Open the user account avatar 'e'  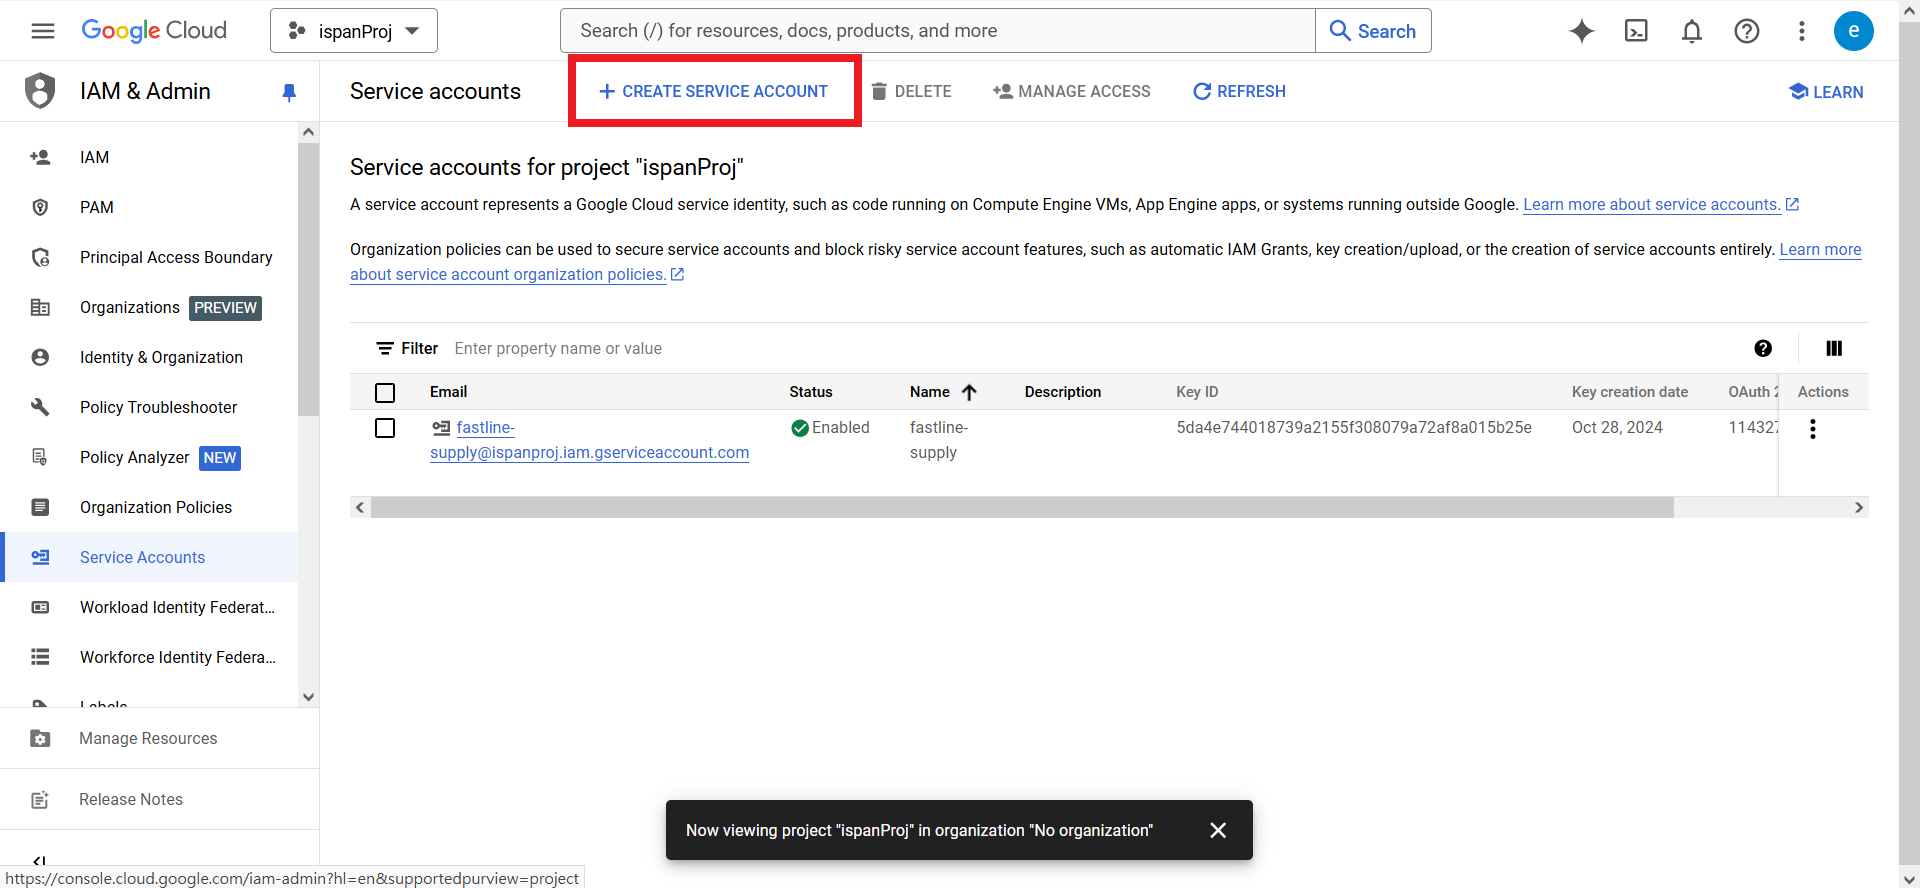[x=1854, y=31]
